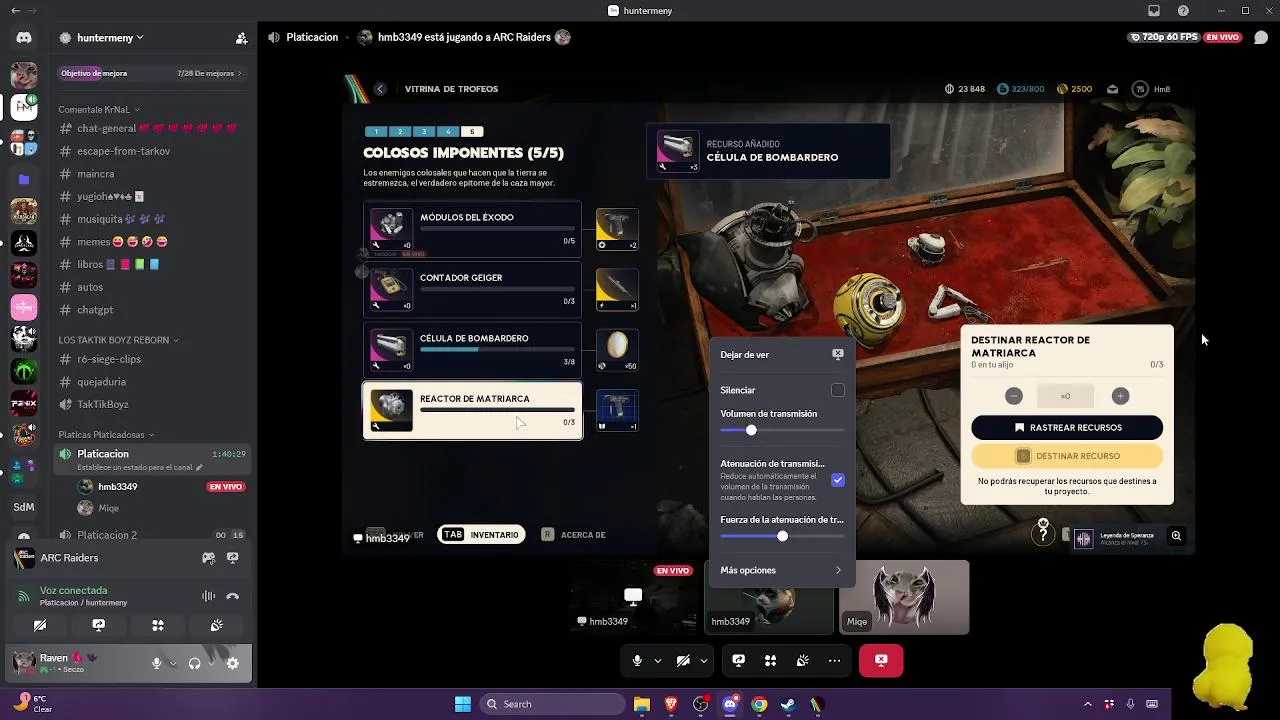Show hidden icons in the system tray
The image size is (1280, 720).
[x=1088, y=704]
